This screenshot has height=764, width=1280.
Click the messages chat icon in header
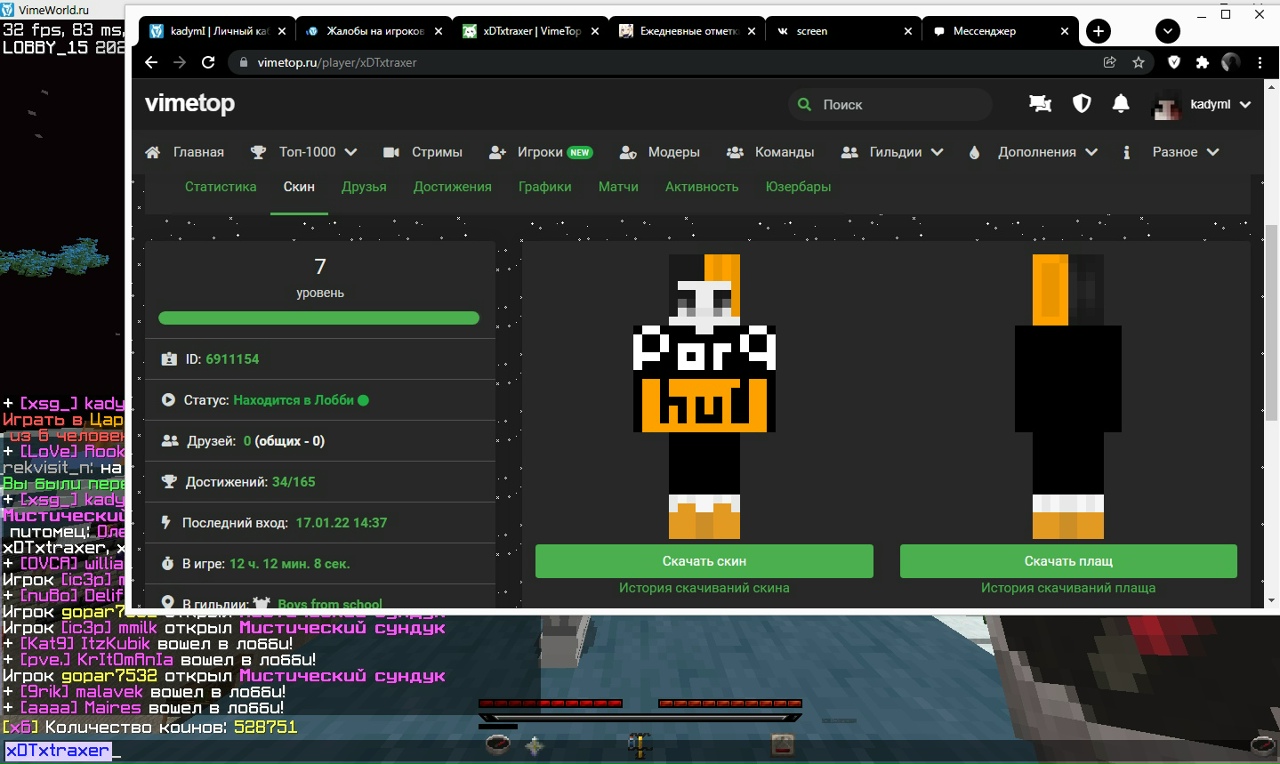click(1040, 104)
